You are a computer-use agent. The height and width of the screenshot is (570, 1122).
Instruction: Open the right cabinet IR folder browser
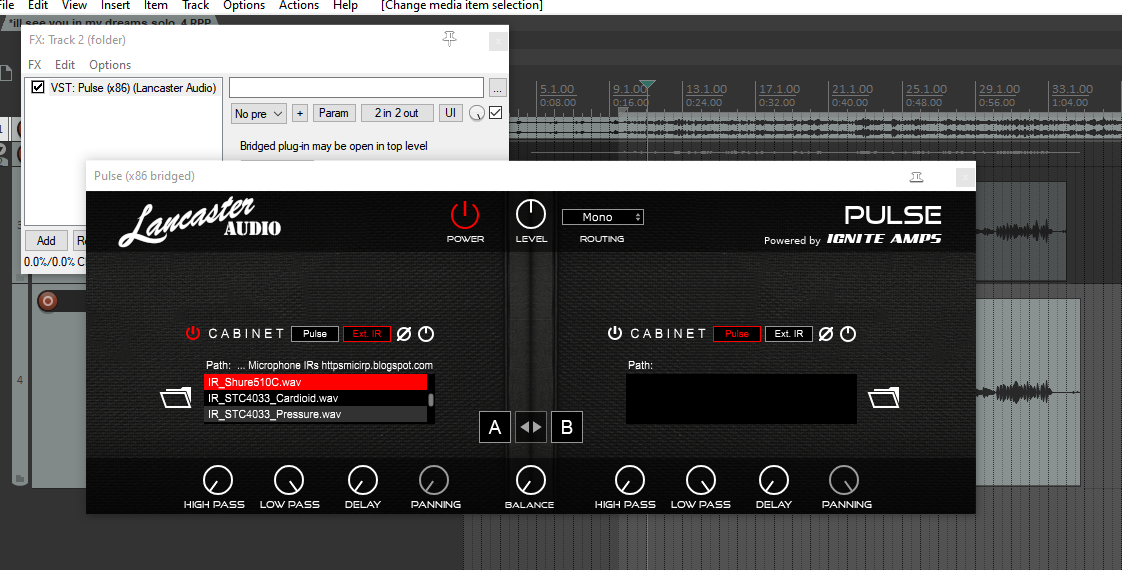point(883,398)
